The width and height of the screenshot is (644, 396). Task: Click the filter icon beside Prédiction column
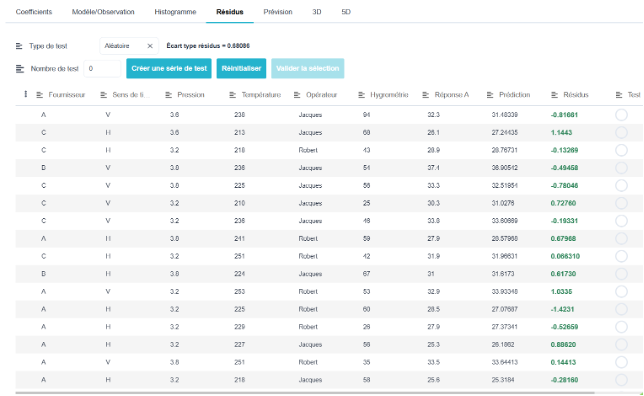[490, 95]
